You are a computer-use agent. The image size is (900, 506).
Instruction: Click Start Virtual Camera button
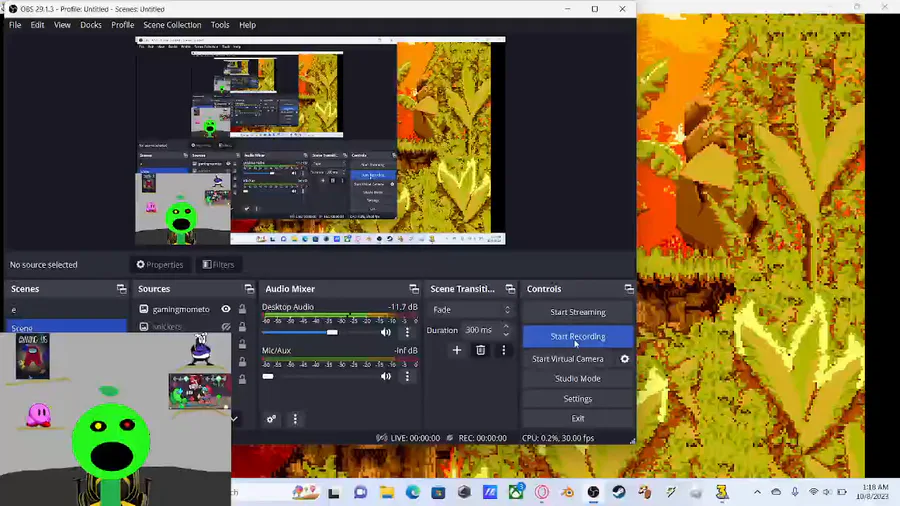point(568,359)
